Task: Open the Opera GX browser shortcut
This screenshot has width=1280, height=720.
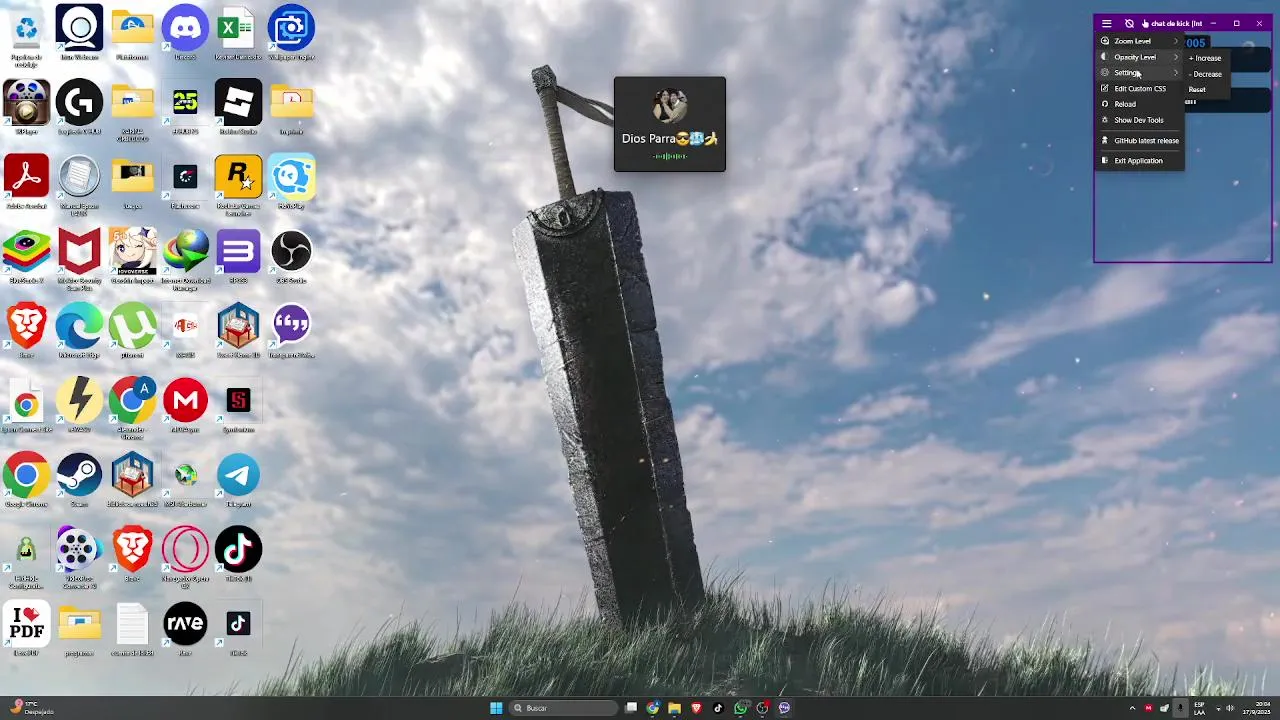Action: pyautogui.click(x=185, y=557)
